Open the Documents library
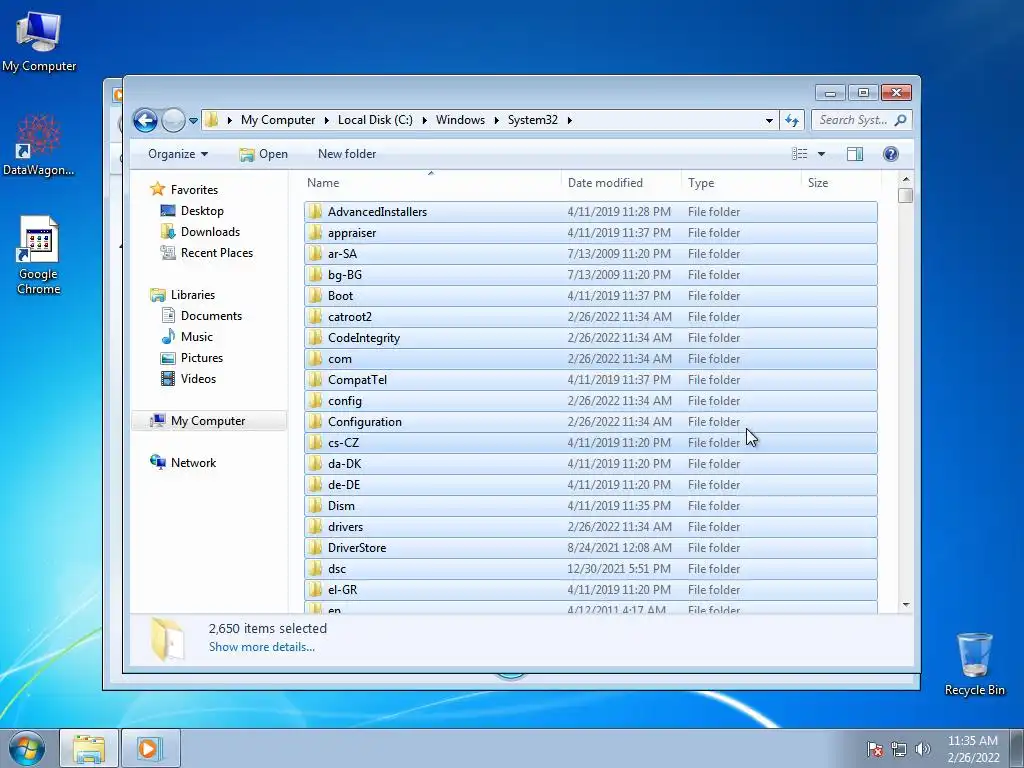 [211, 316]
